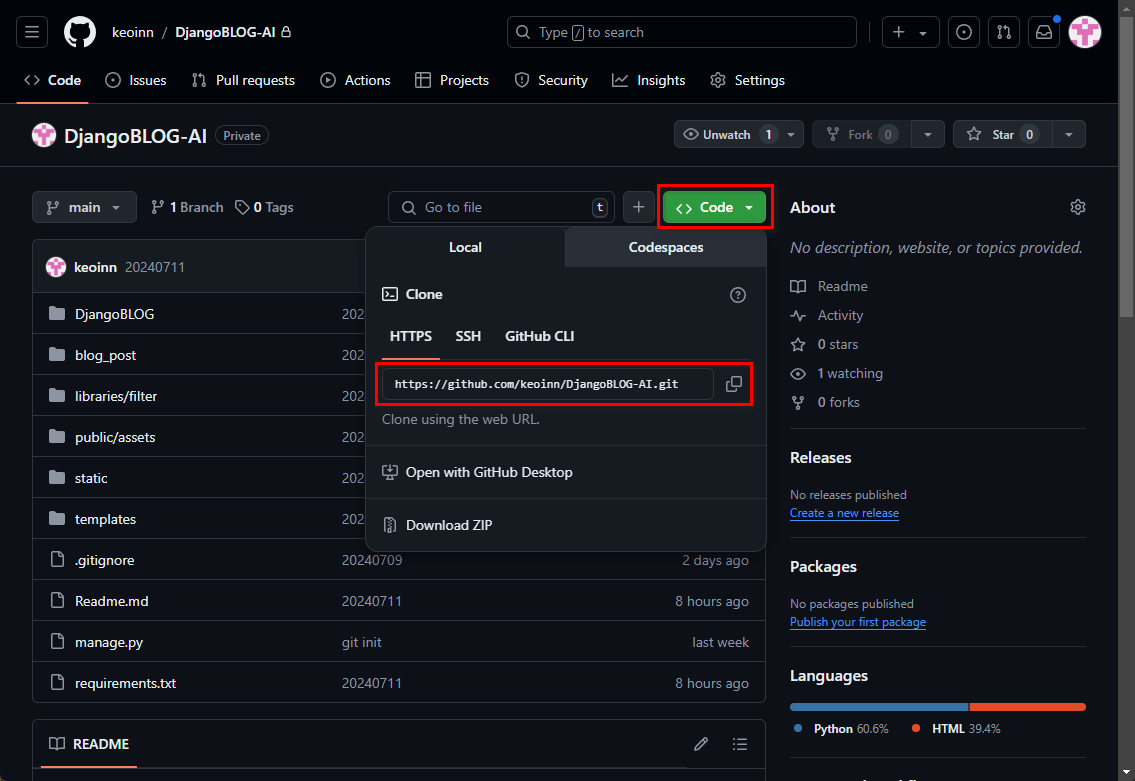Open the 0 Tags link

pyautogui.click(x=264, y=207)
